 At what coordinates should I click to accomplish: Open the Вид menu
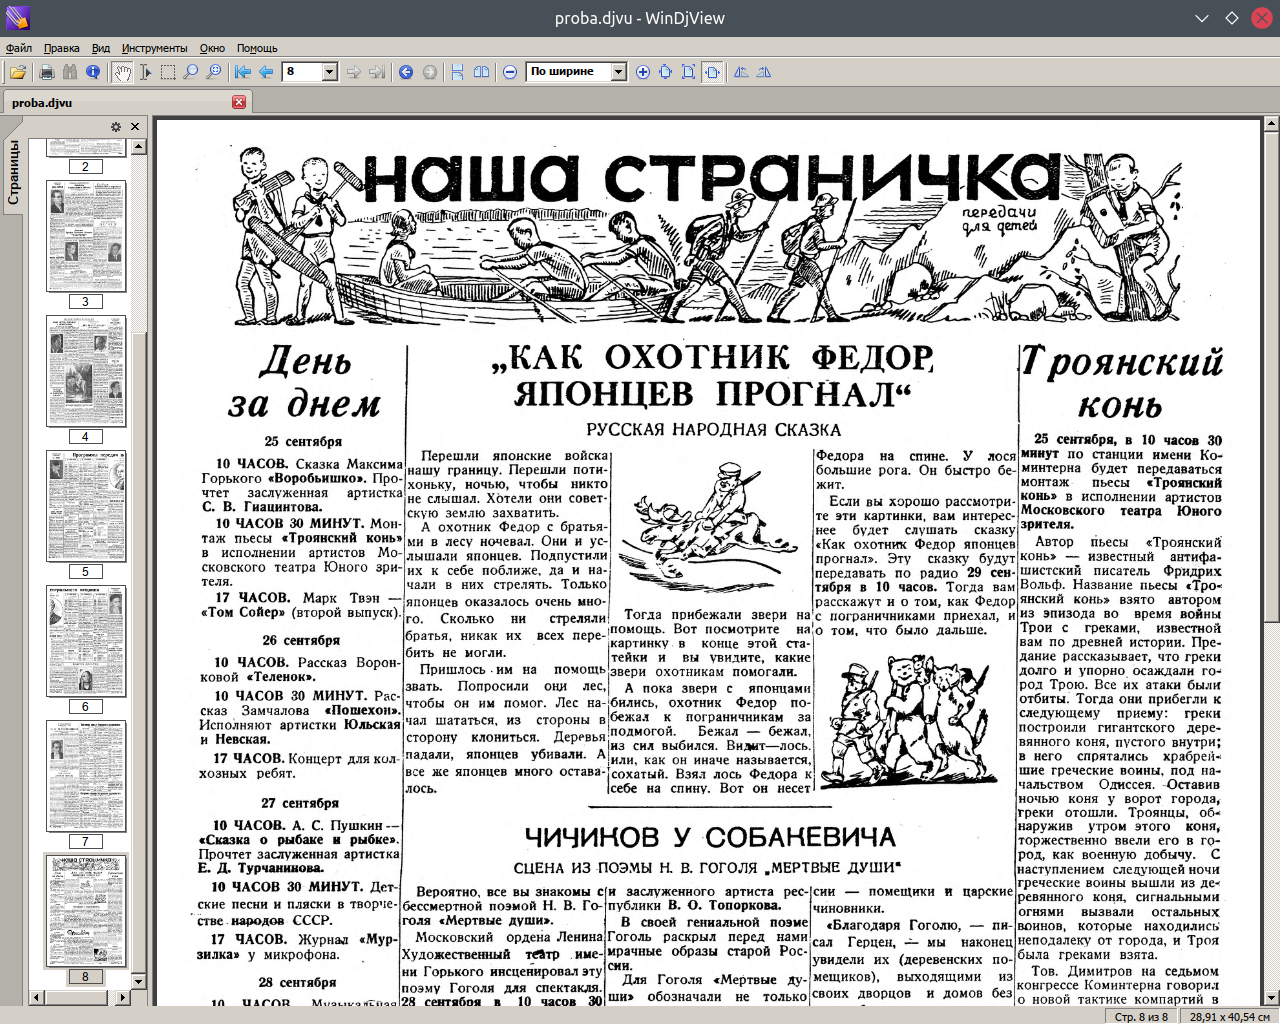[101, 48]
